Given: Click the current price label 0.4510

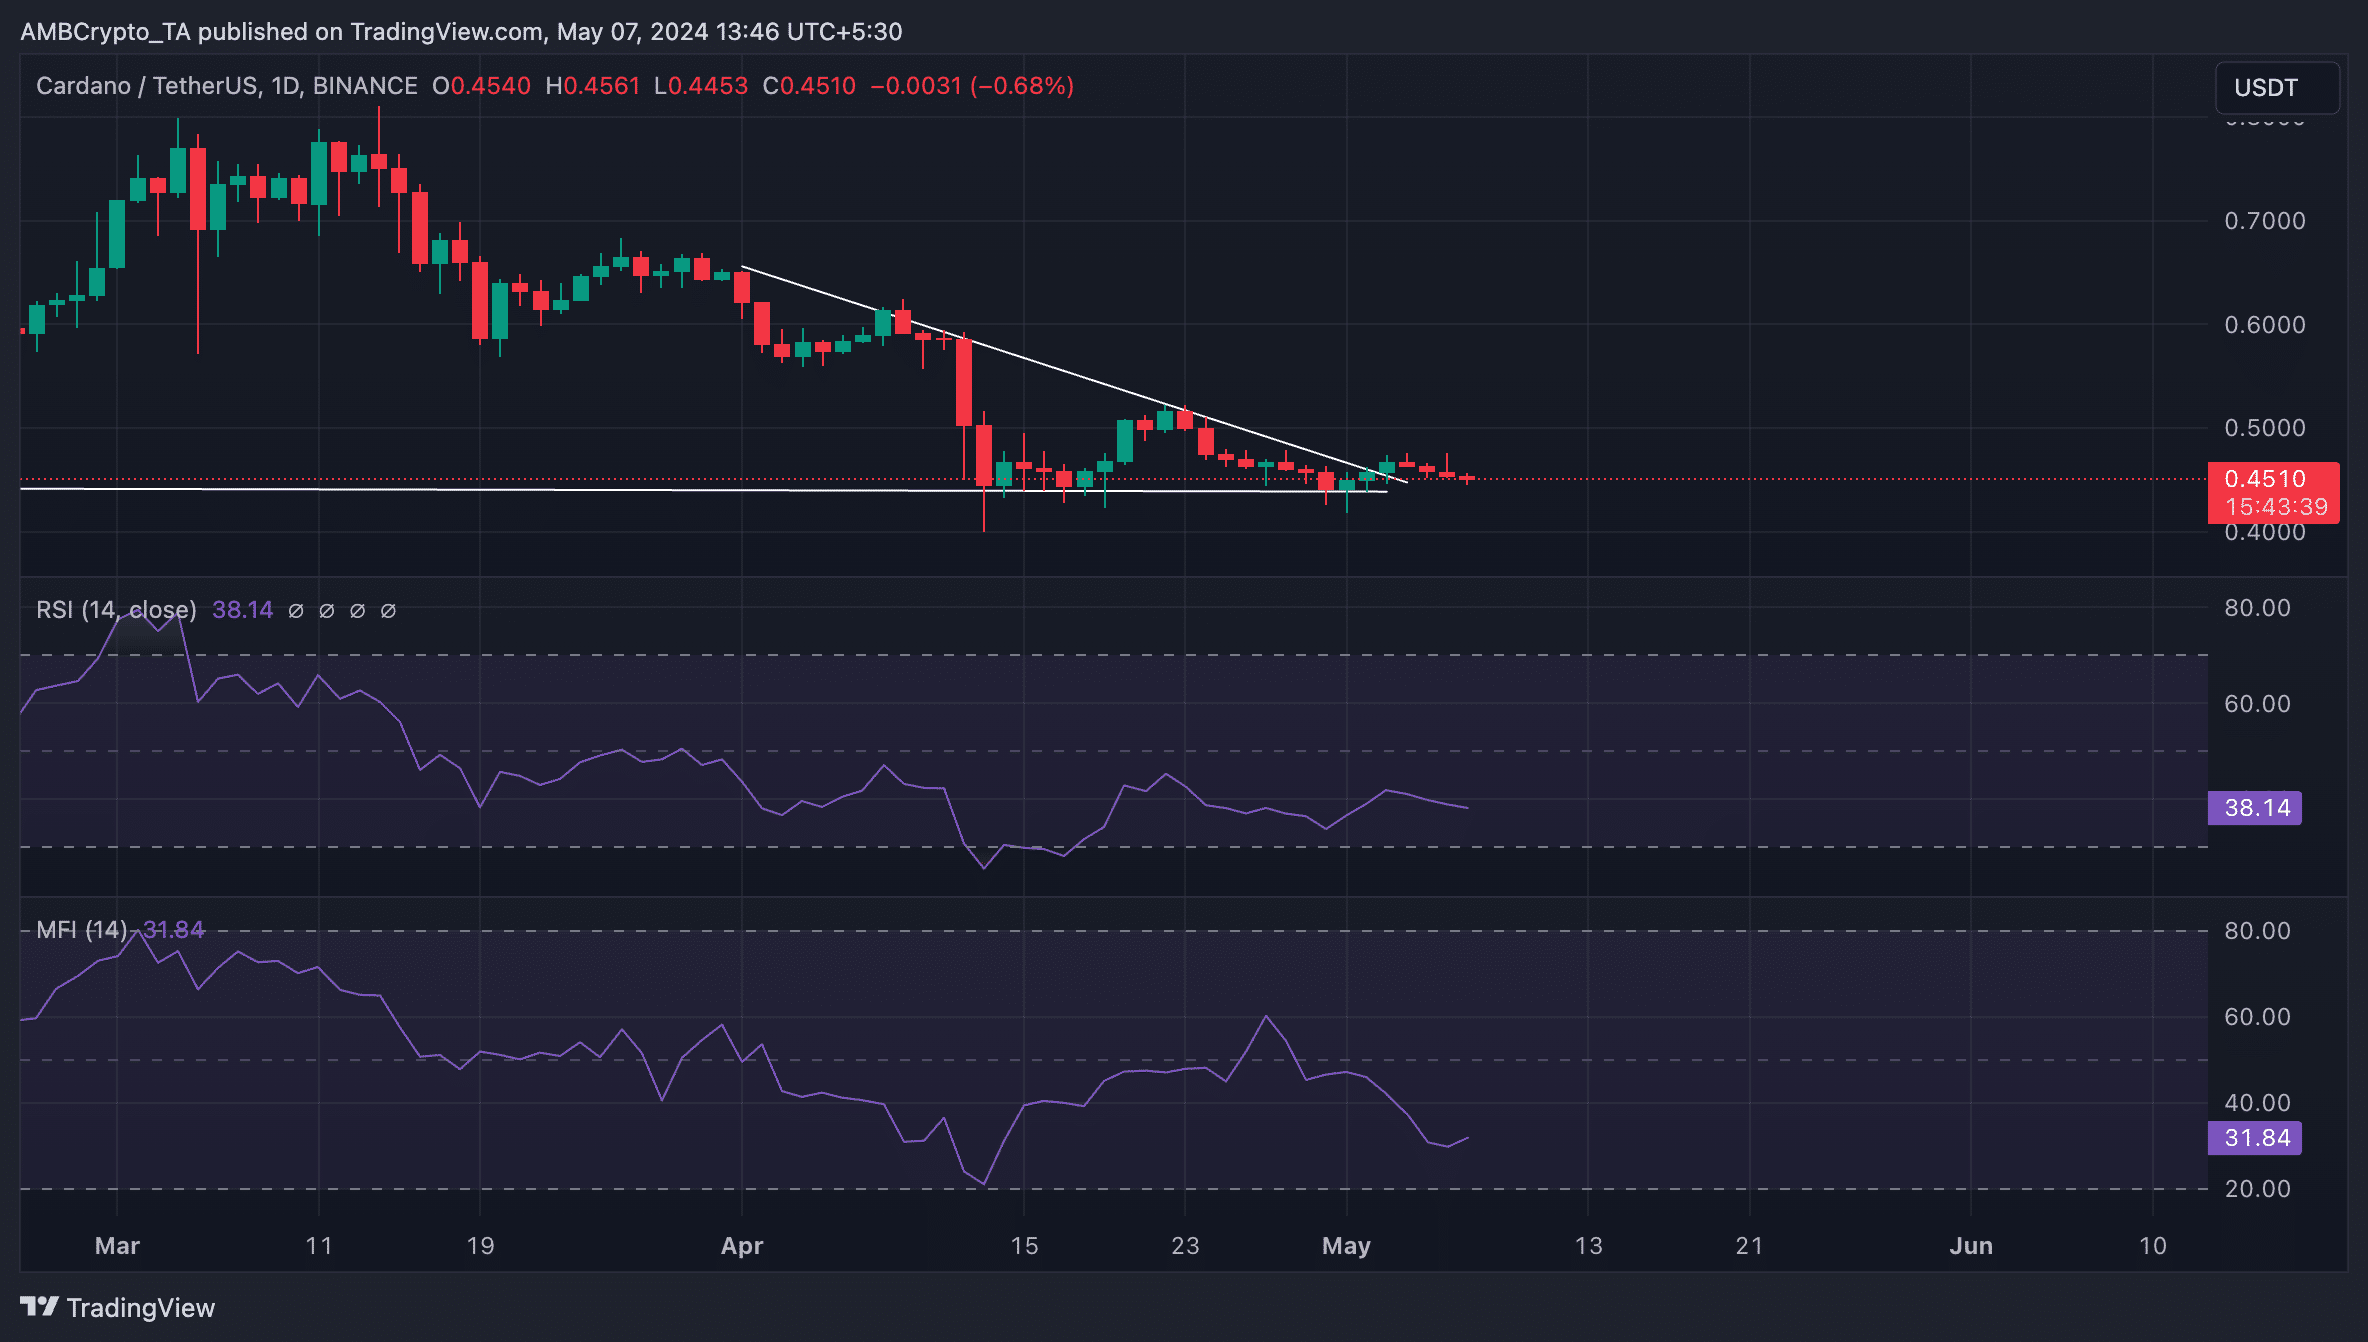Looking at the screenshot, I should point(2265,479).
